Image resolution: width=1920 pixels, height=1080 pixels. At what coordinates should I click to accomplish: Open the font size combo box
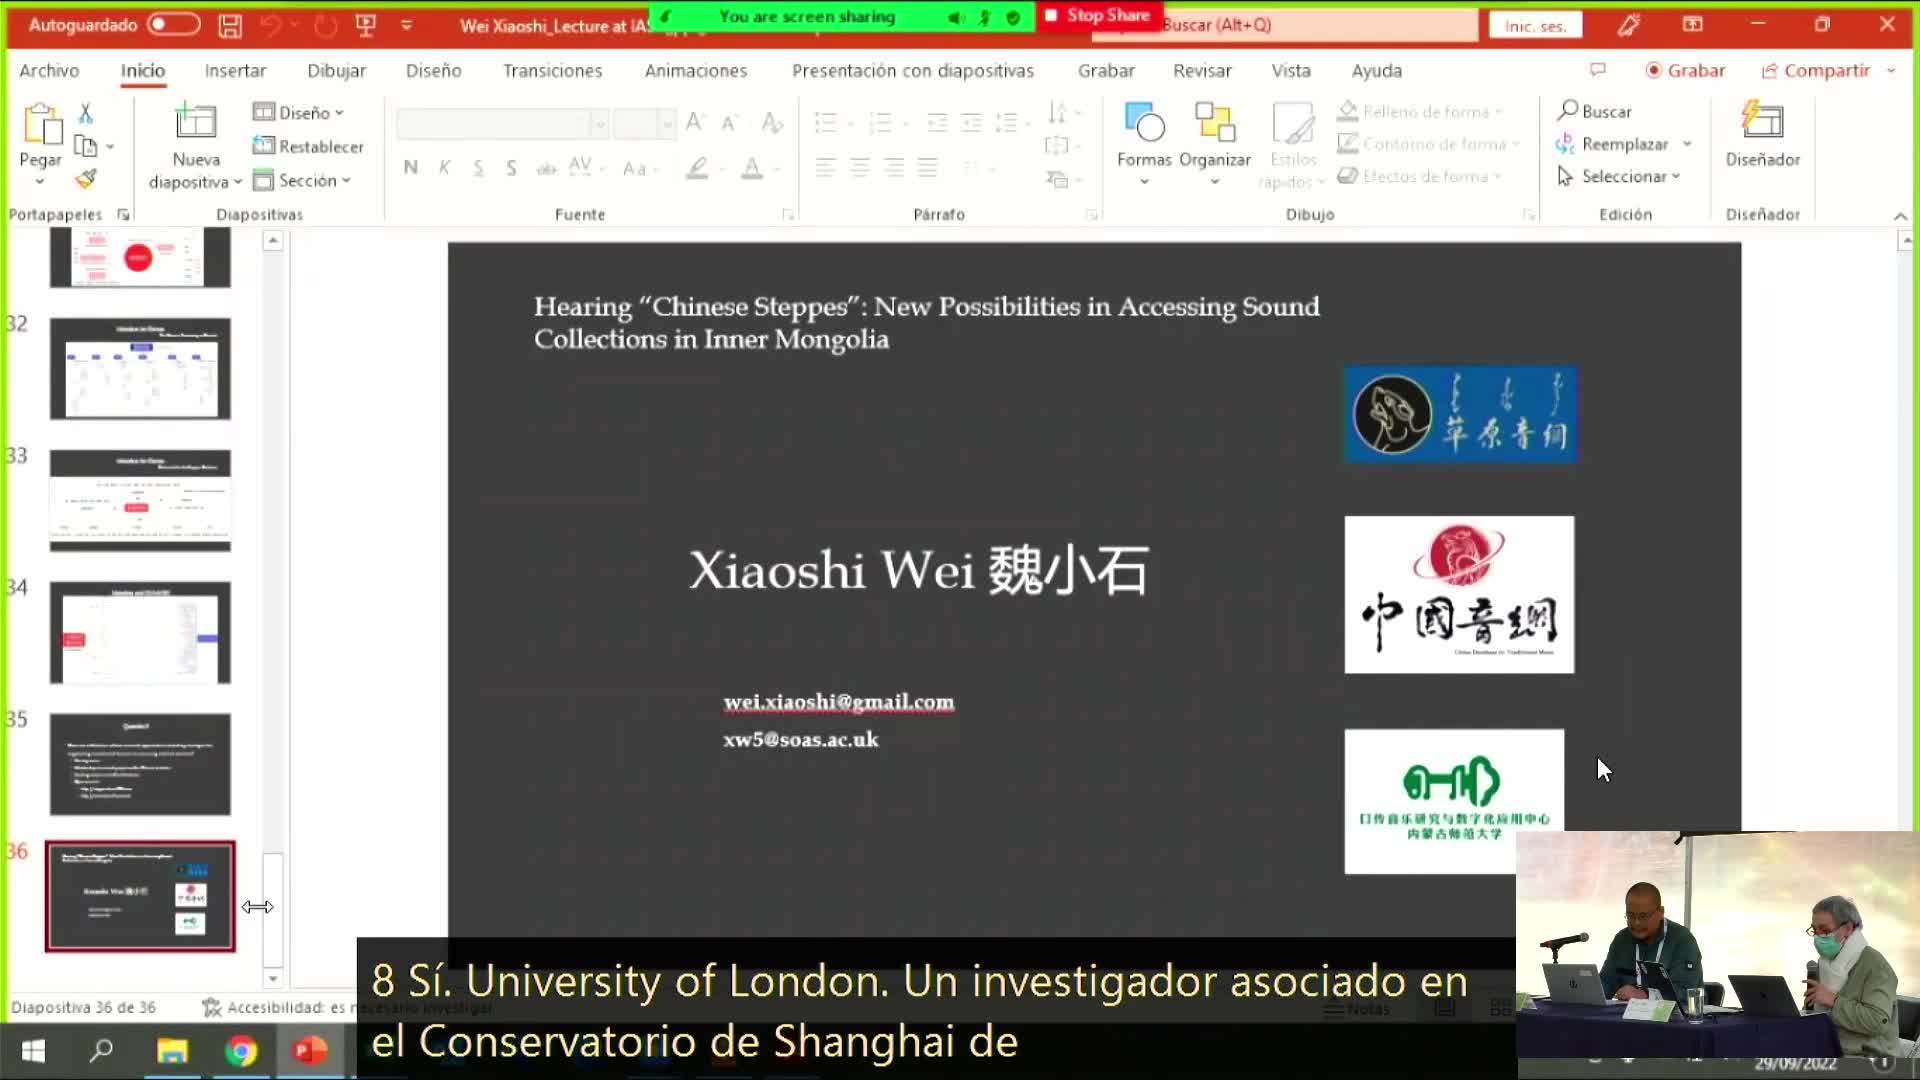[645, 124]
